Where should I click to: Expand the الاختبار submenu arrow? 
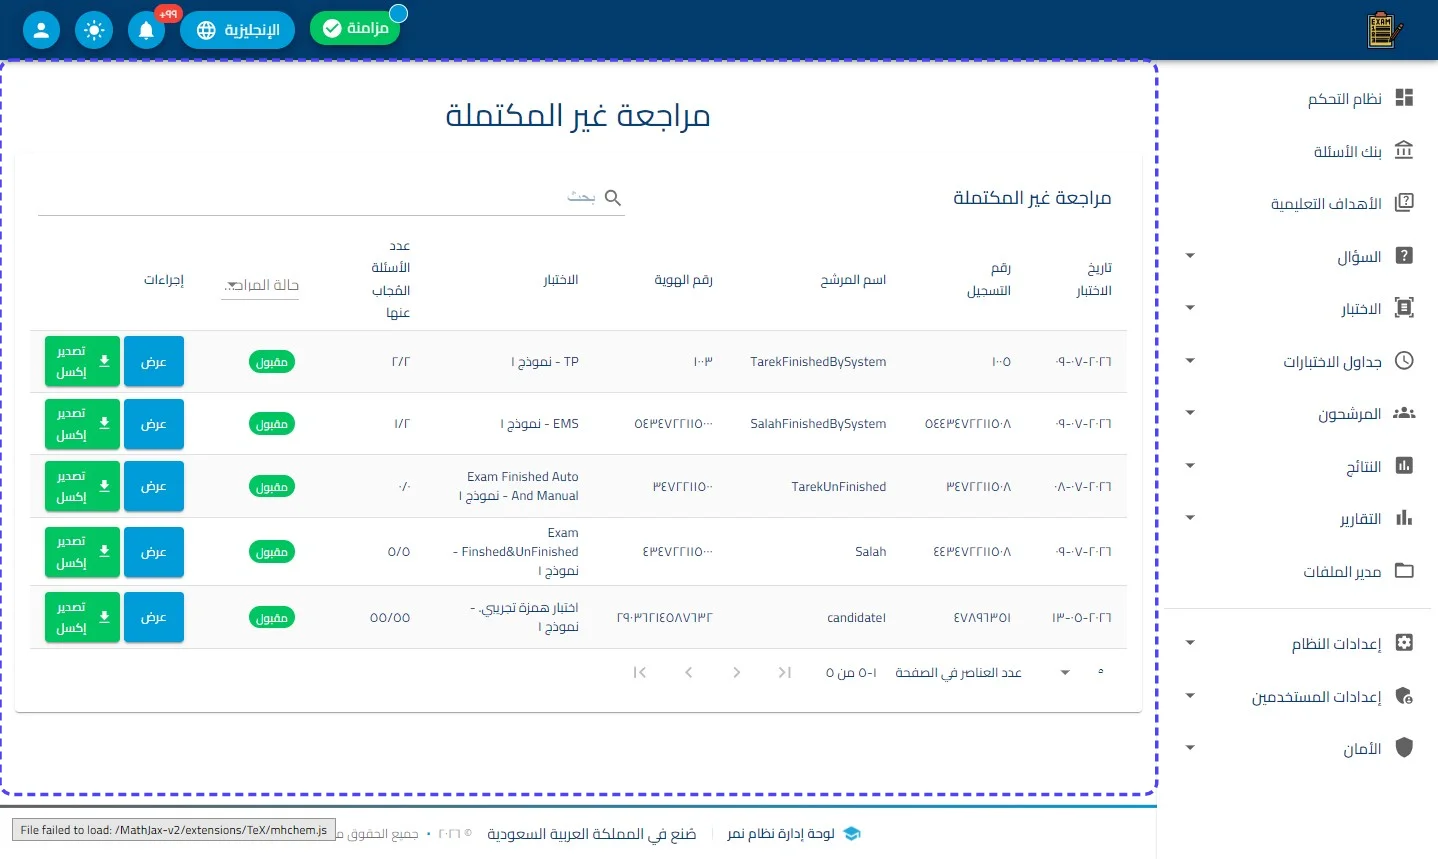[x=1190, y=308]
